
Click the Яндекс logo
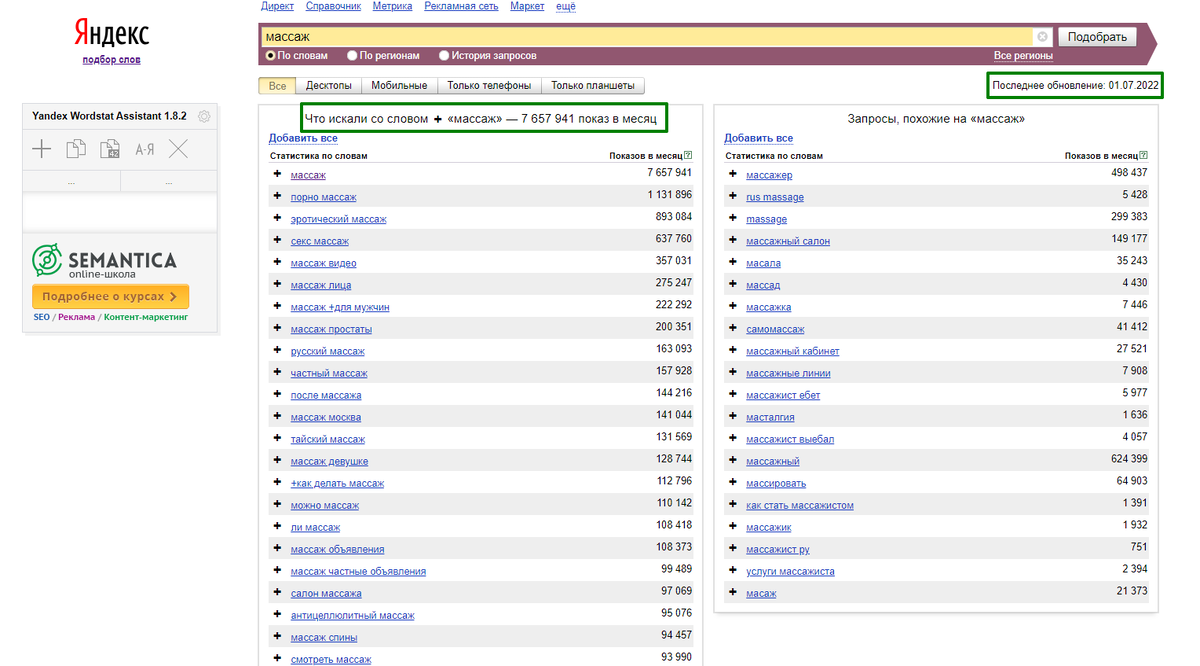click(111, 35)
